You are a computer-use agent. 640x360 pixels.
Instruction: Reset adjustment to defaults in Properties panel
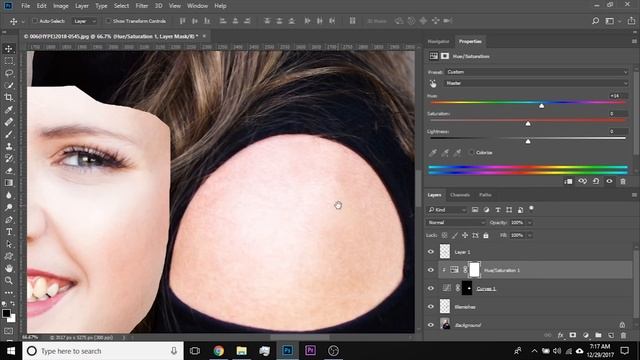point(596,182)
